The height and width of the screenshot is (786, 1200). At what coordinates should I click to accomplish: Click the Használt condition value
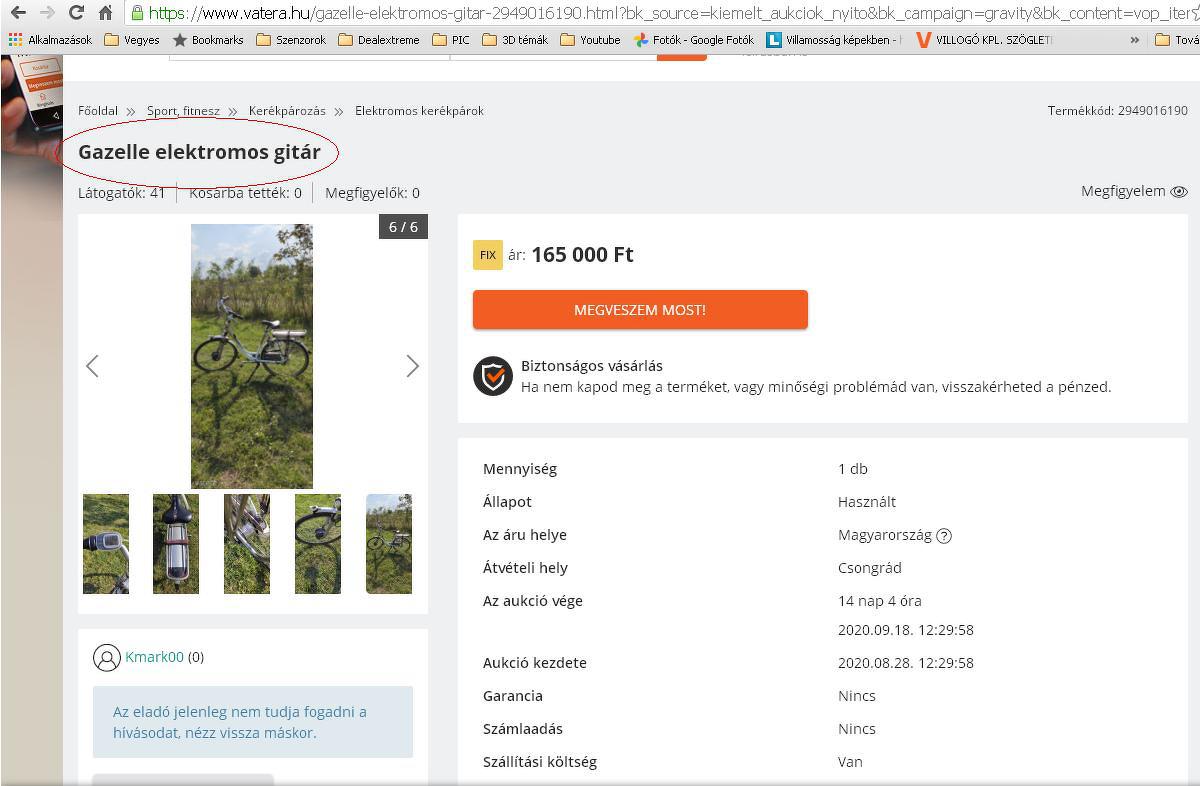(x=867, y=502)
